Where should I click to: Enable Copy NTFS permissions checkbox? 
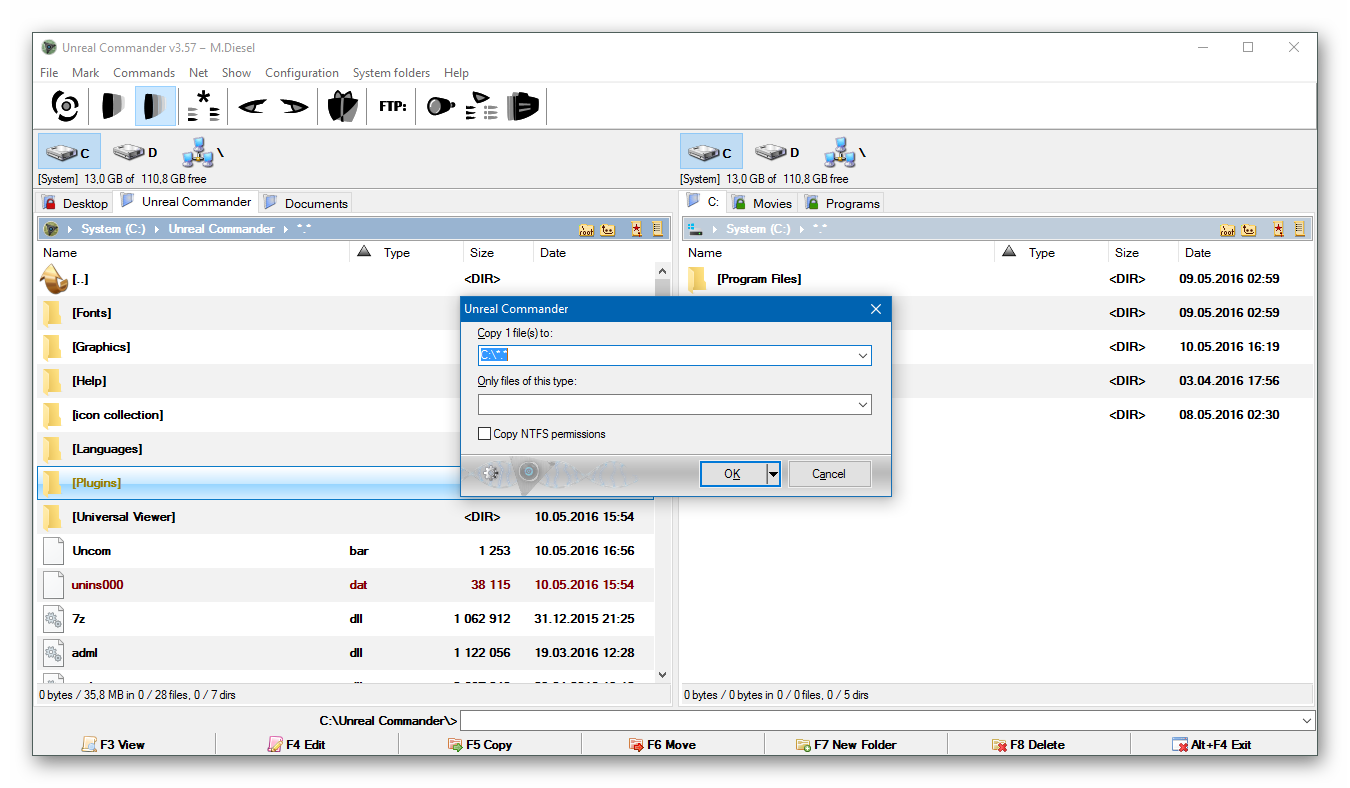tap(484, 434)
